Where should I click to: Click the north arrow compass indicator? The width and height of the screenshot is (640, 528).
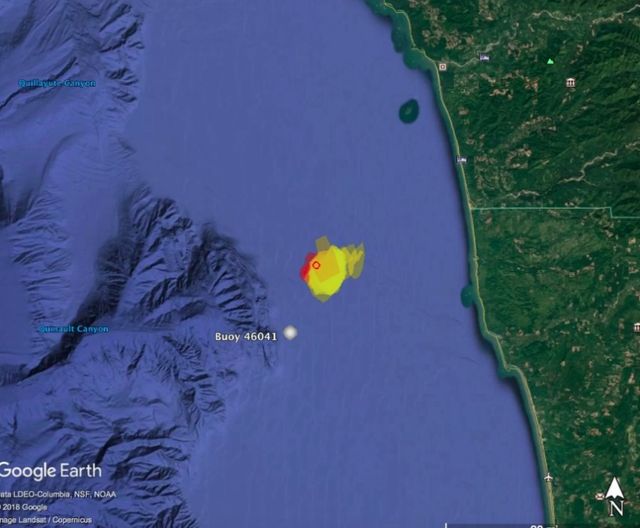click(x=616, y=497)
